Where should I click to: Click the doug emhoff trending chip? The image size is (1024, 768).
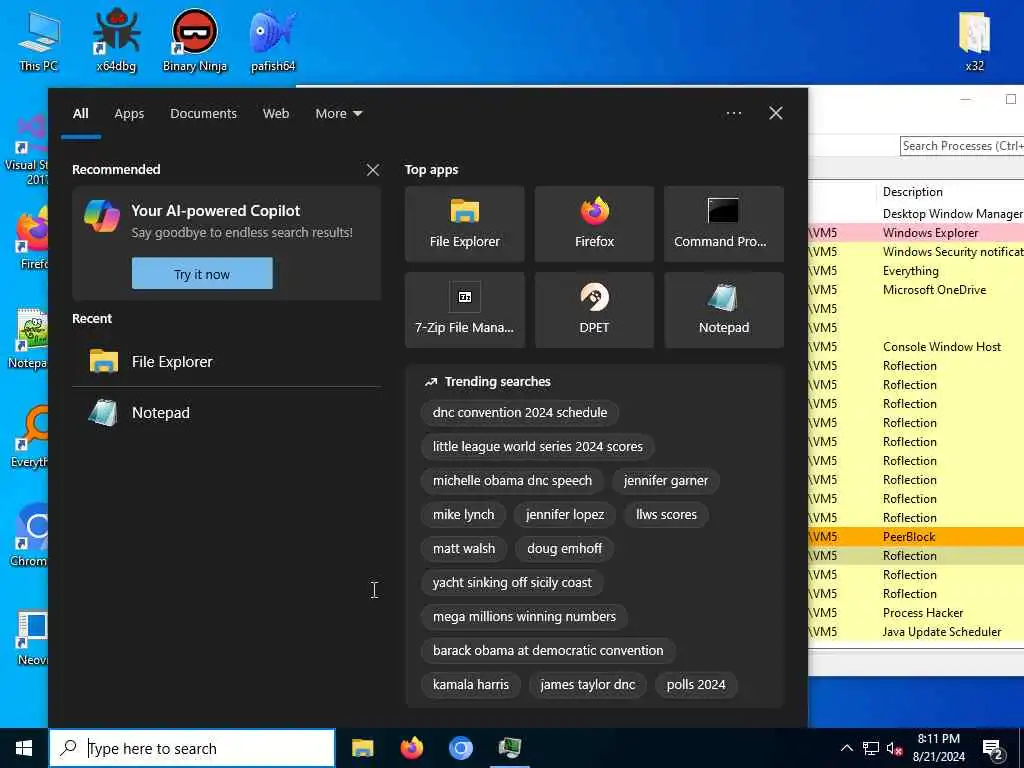point(564,549)
